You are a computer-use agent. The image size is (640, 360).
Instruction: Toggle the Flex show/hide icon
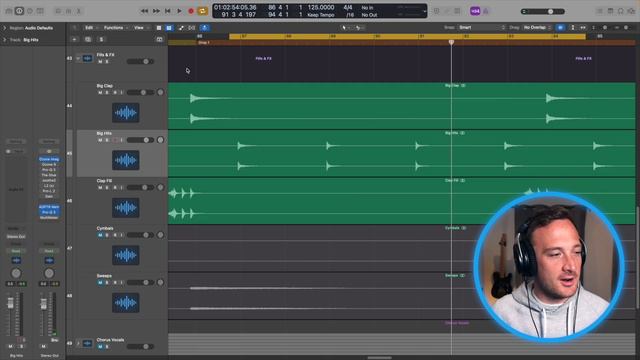(x=191, y=28)
